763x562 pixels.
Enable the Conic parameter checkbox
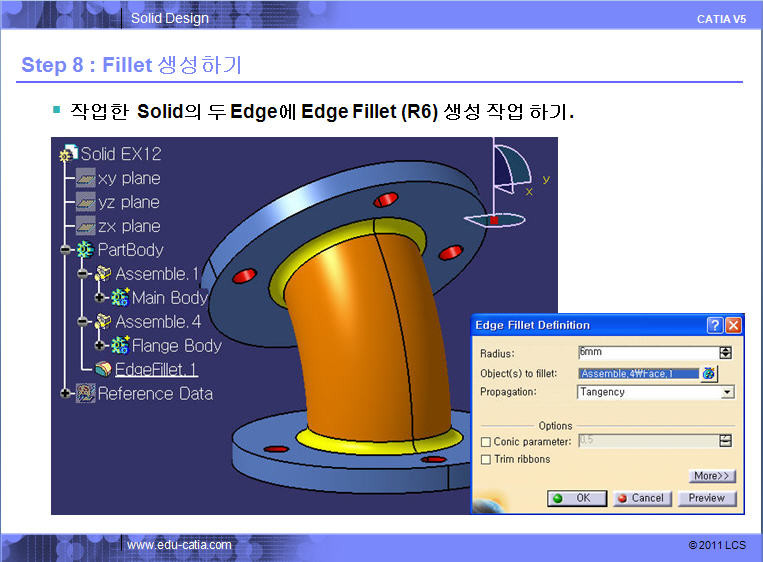point(486,442)
